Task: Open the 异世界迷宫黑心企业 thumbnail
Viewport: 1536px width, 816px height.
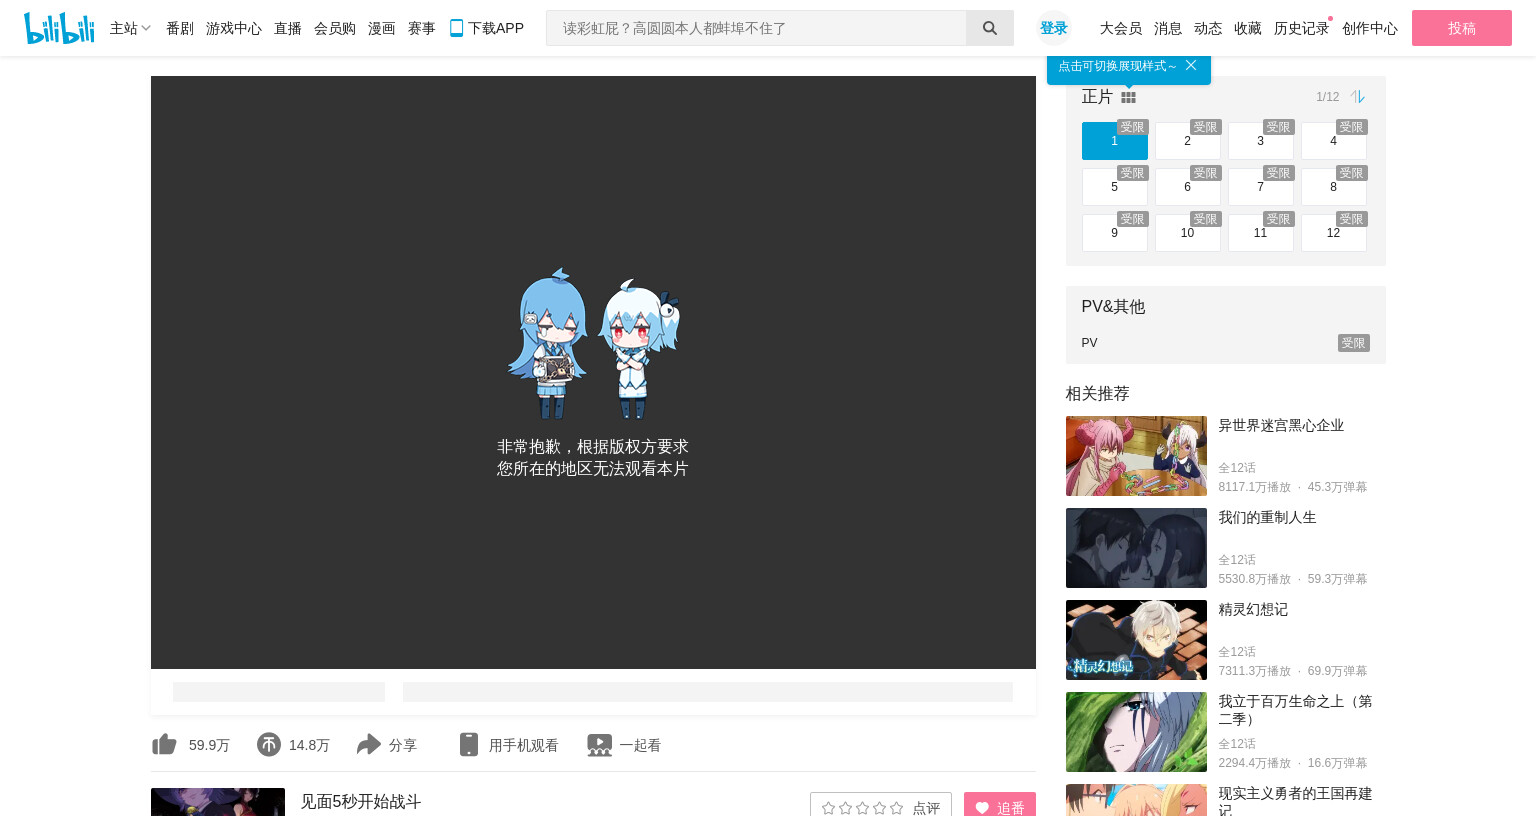Action: tap(1136, 456)
